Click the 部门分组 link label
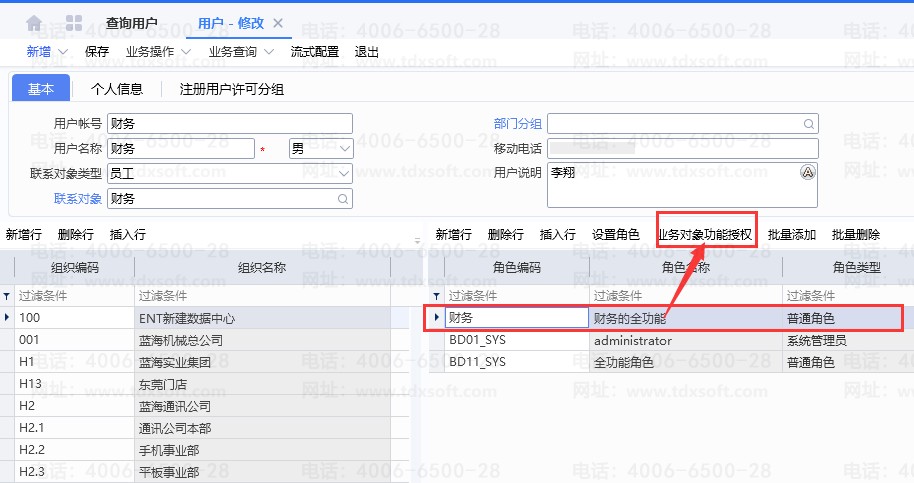The image size is (914, 483). [x=518, y=124]
